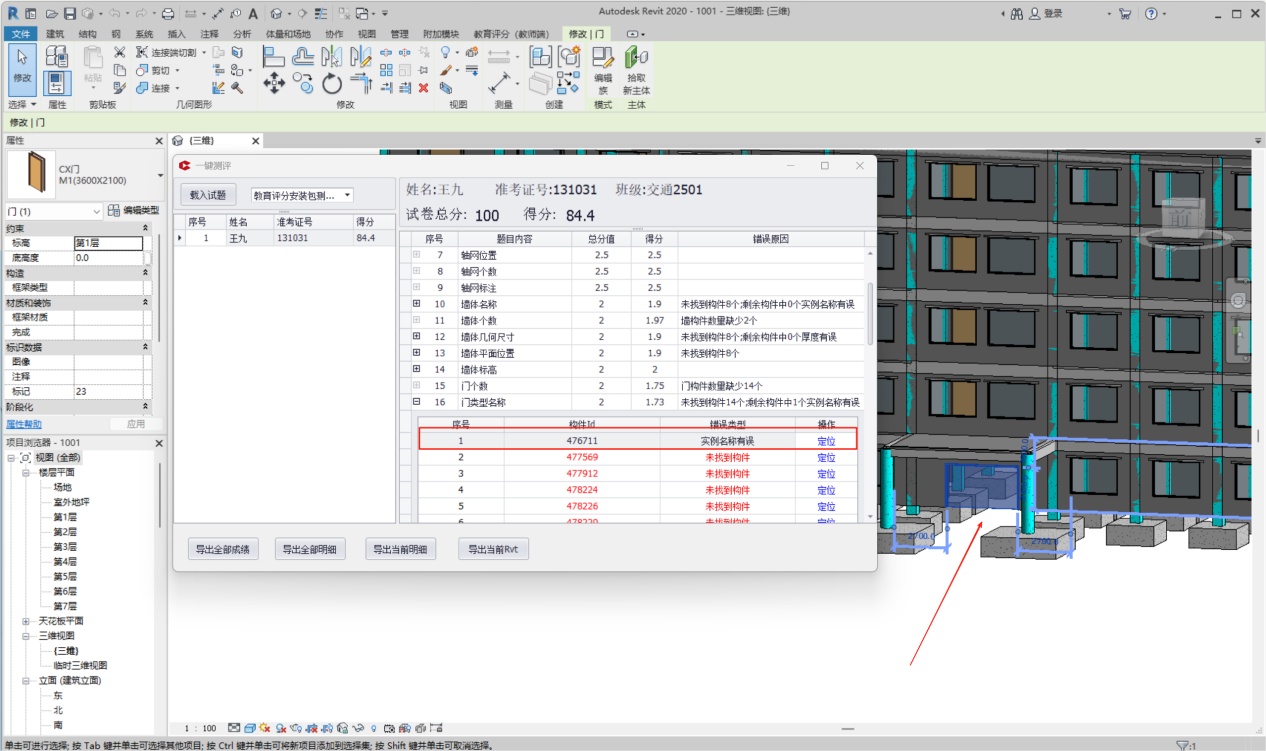Open the 属性 (Properties) ribbon button
The height and width of the screenshot is (751, 1266).
click(x=57, y=82)
